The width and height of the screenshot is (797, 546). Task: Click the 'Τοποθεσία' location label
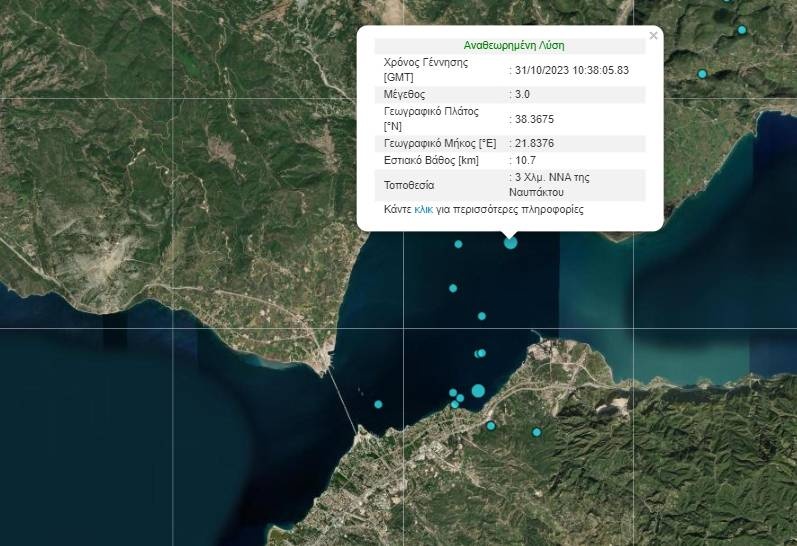point(409,185)
